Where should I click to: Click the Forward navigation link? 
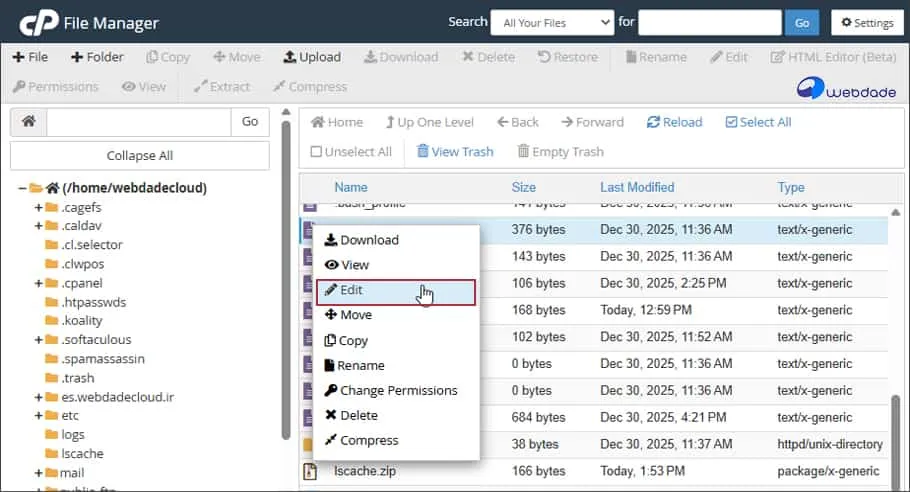(x=593, y=122)
